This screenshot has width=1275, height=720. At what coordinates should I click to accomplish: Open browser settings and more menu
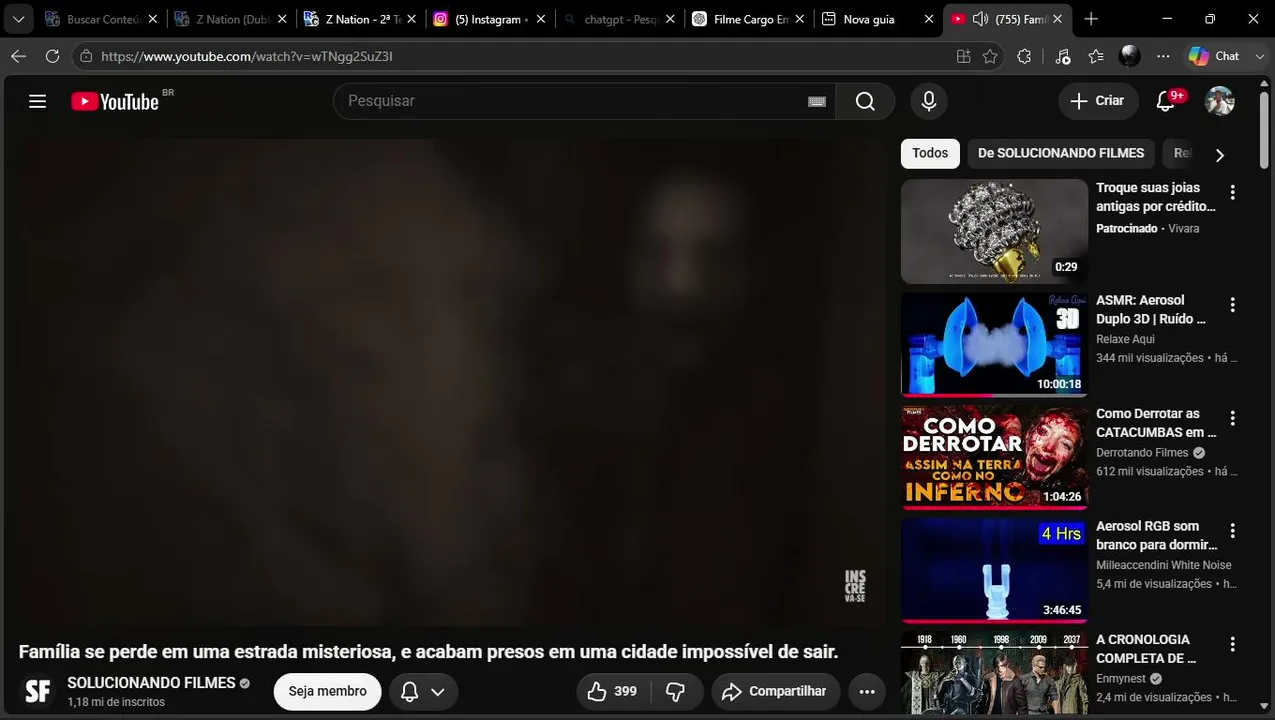(1163, 56)
